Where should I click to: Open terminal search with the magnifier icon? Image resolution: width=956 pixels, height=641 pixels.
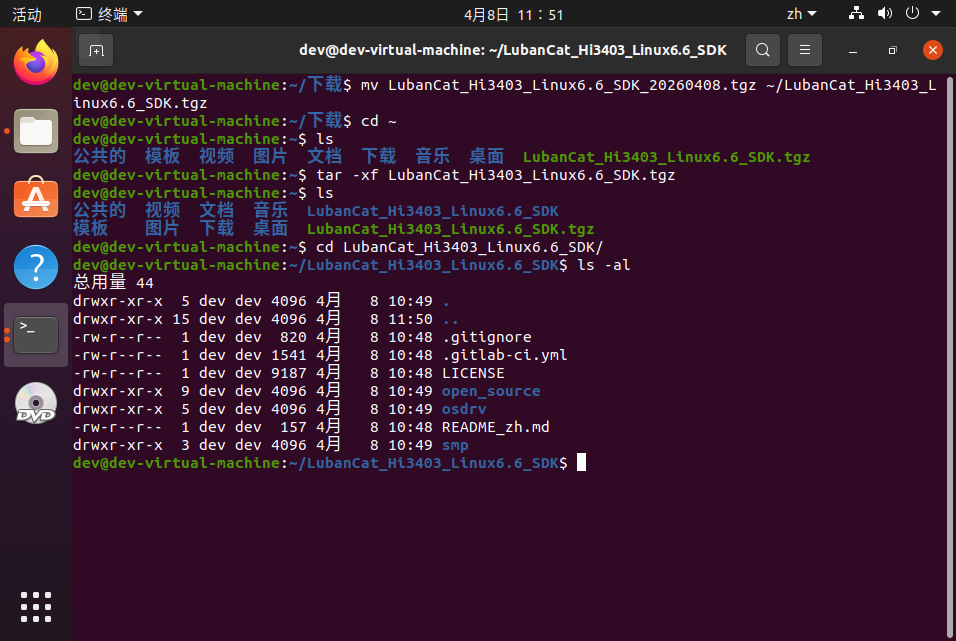click(x=762, y=49)
